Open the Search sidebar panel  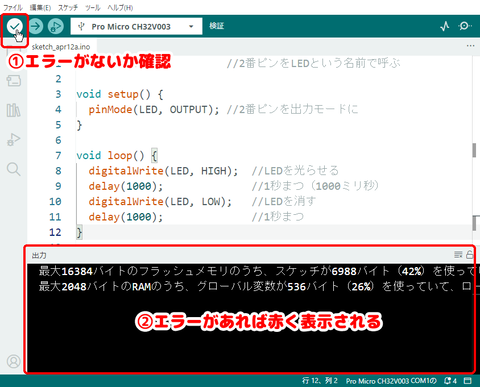(x=14, y=169)
